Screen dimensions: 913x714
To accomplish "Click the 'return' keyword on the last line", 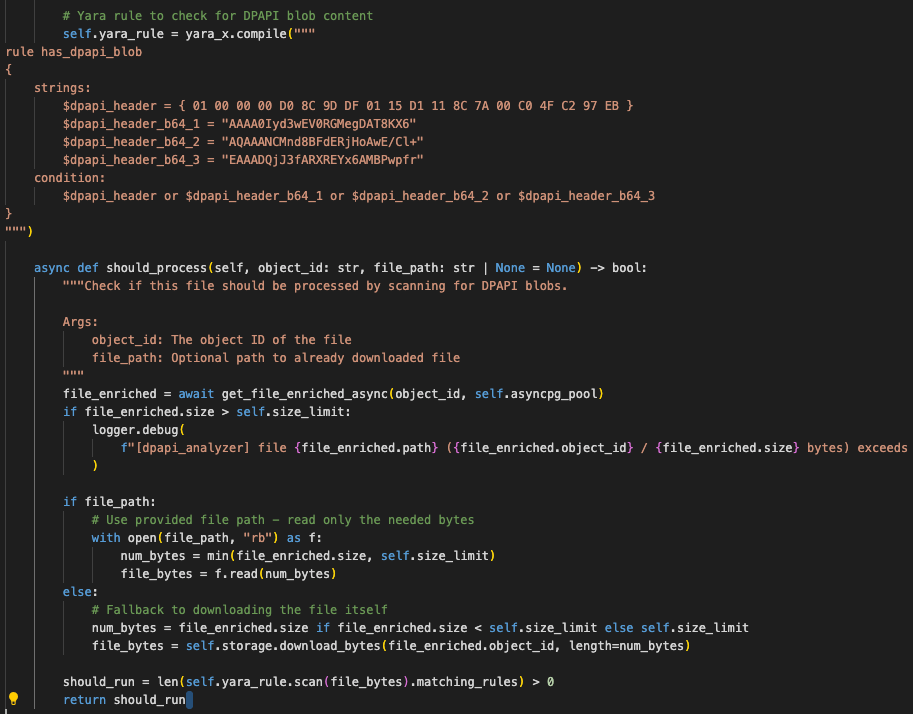I will (x=84, y=700).
